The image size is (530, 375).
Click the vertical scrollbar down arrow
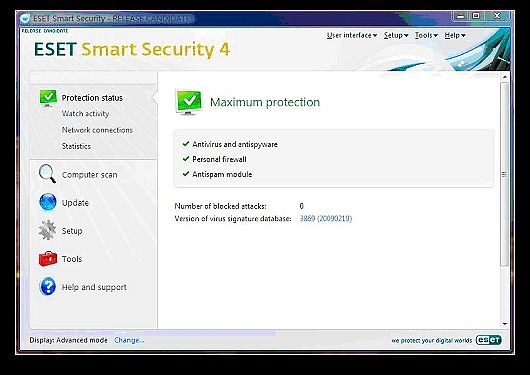pos(505,324)
